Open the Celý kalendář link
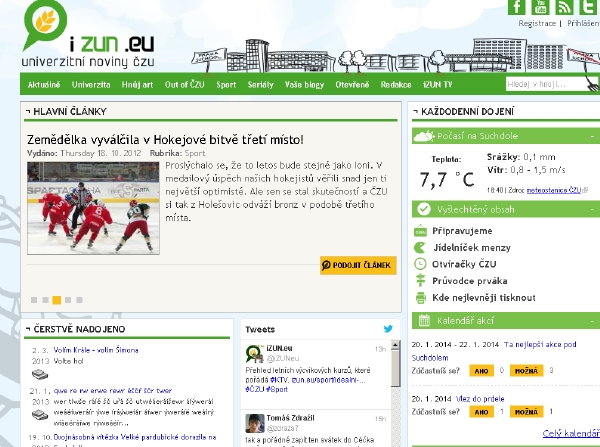600x447 pixels. (x=571, y=433)
